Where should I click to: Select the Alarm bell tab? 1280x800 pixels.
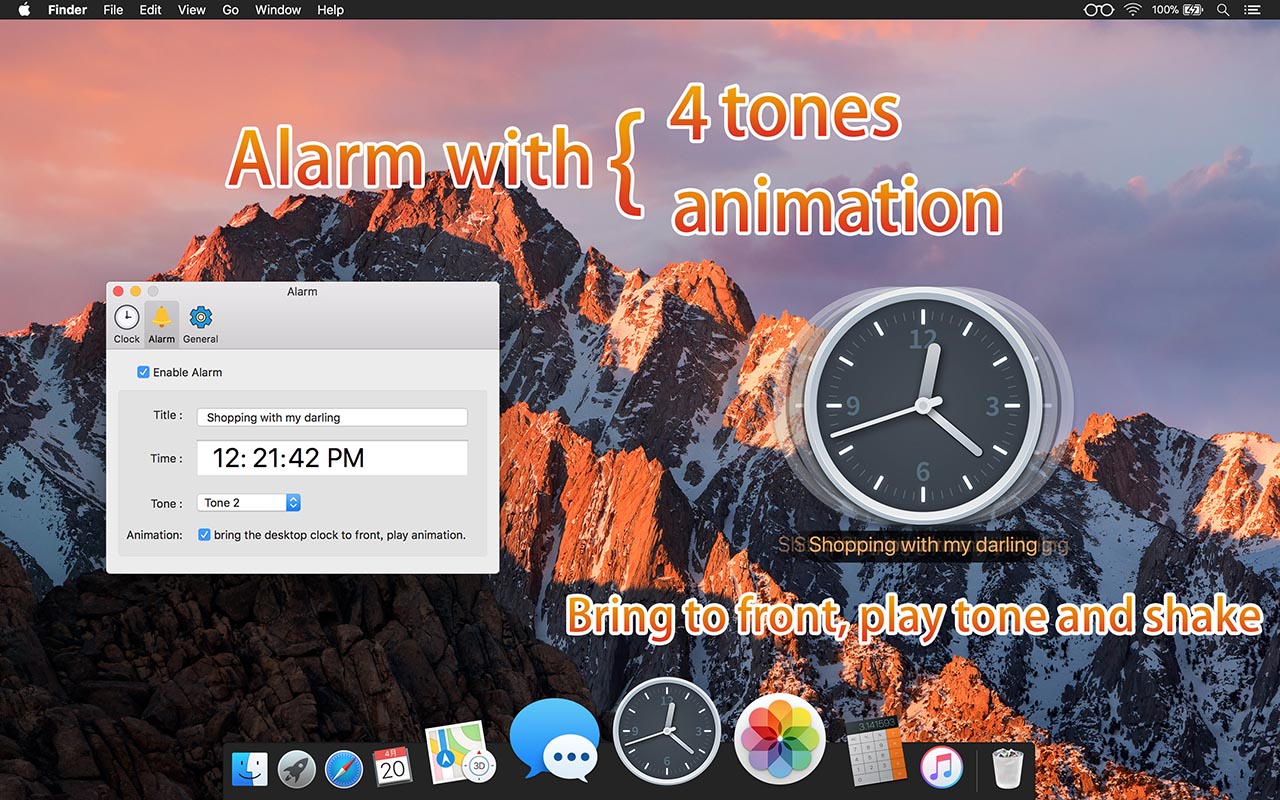(x=162, y=325)
